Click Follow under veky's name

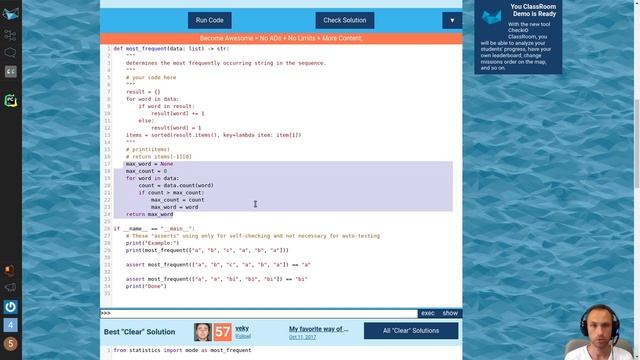243,336
